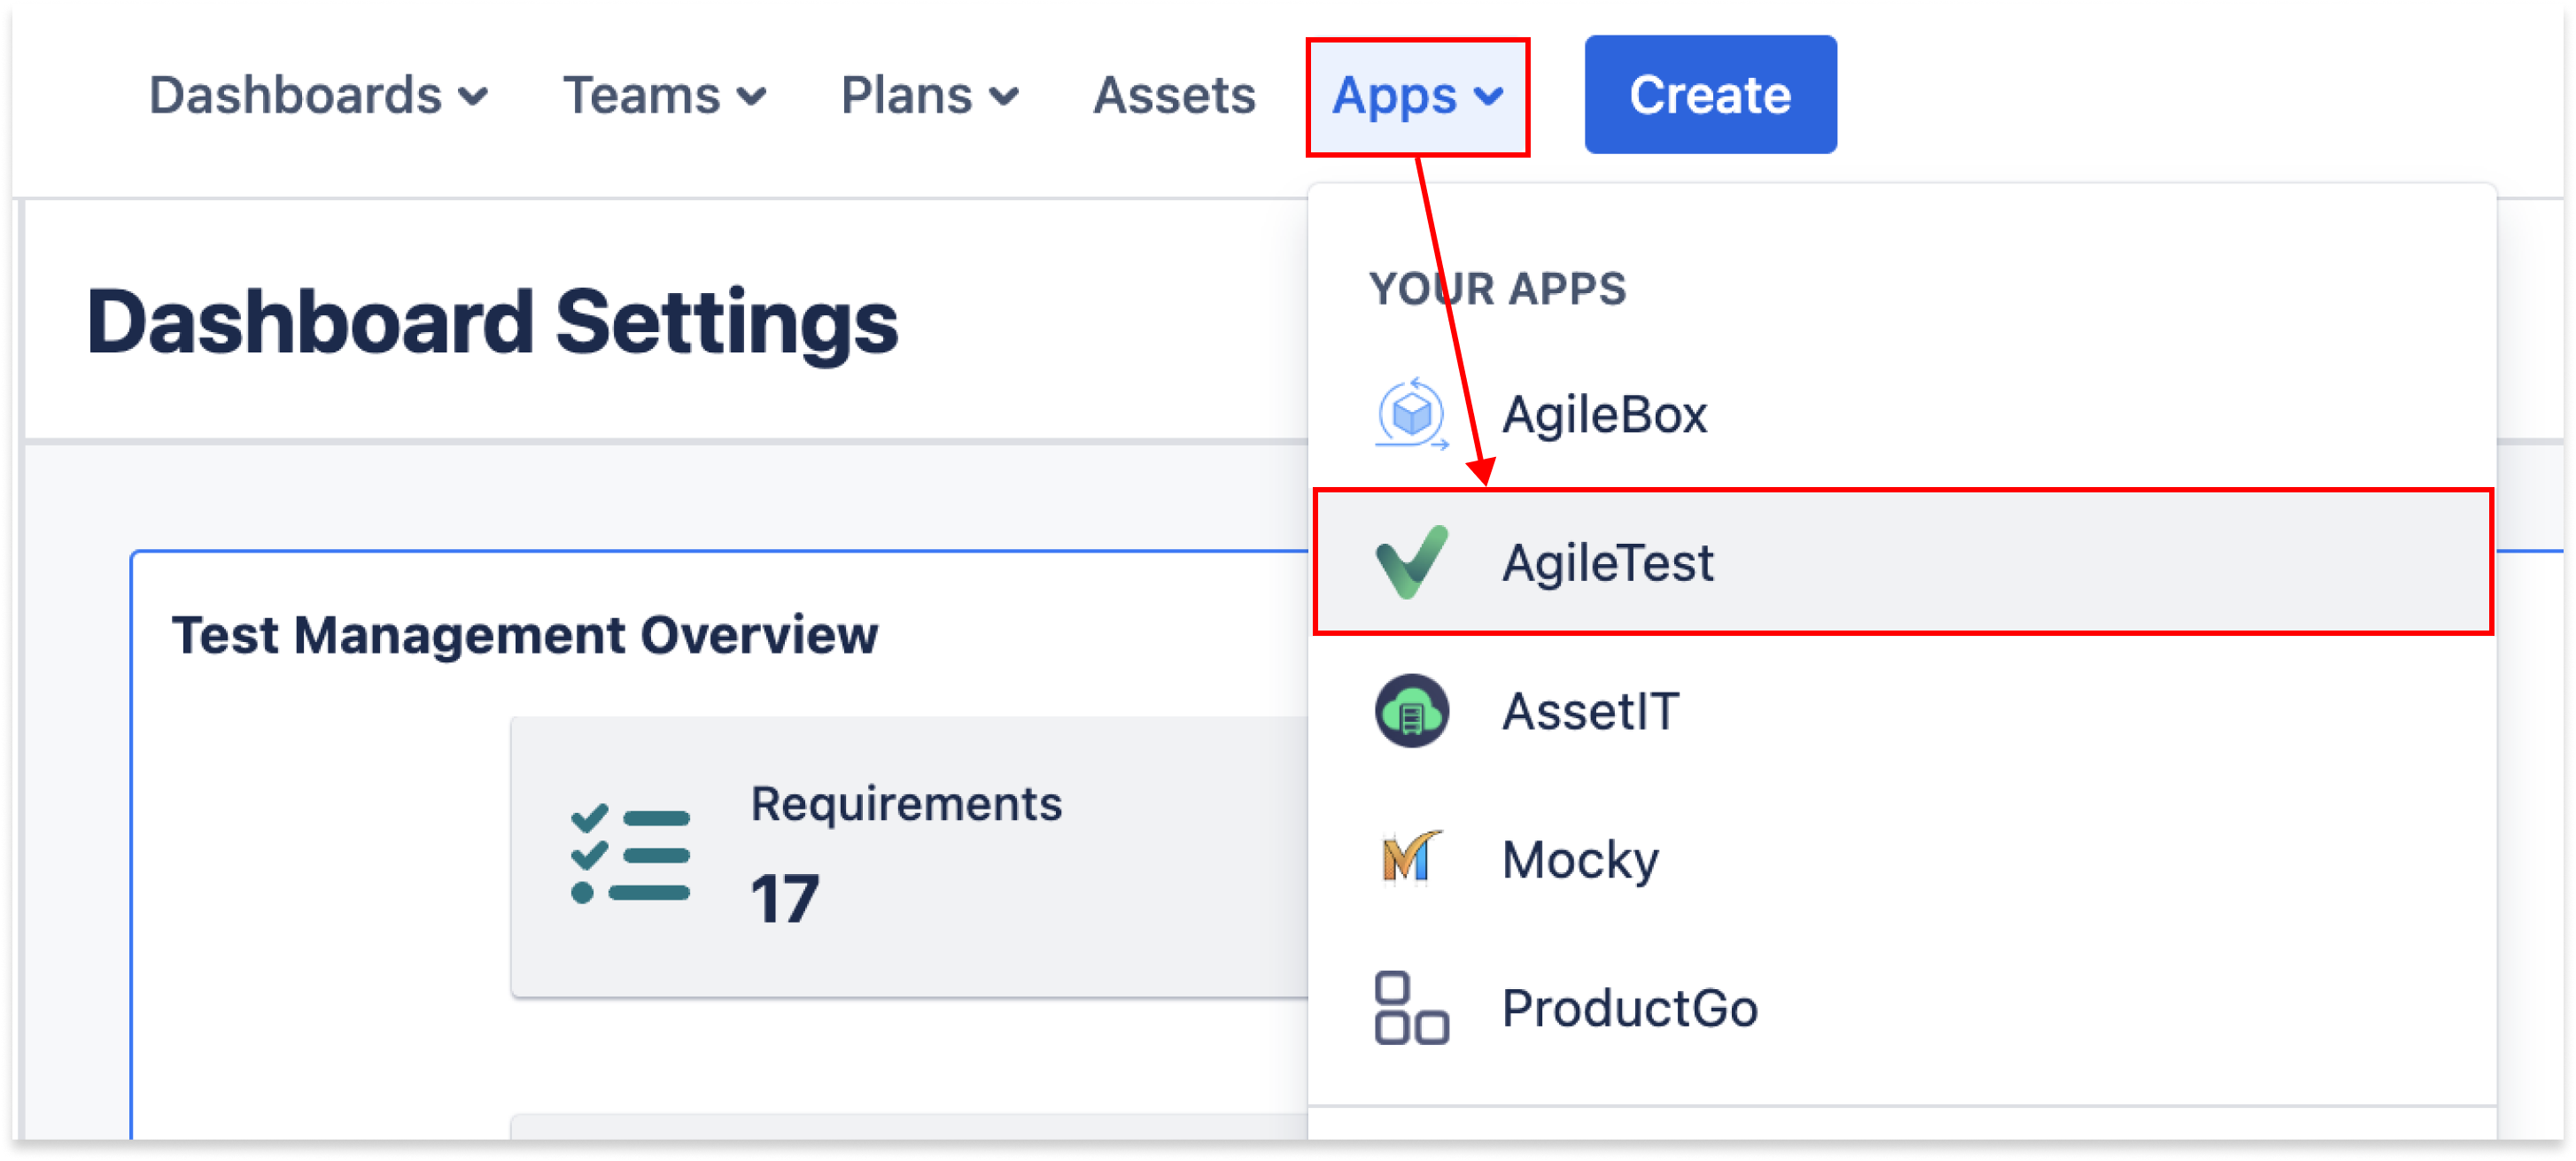Click the ProductGo squares icon
The image size is (2576, 1161).
pos(1411,1008)
